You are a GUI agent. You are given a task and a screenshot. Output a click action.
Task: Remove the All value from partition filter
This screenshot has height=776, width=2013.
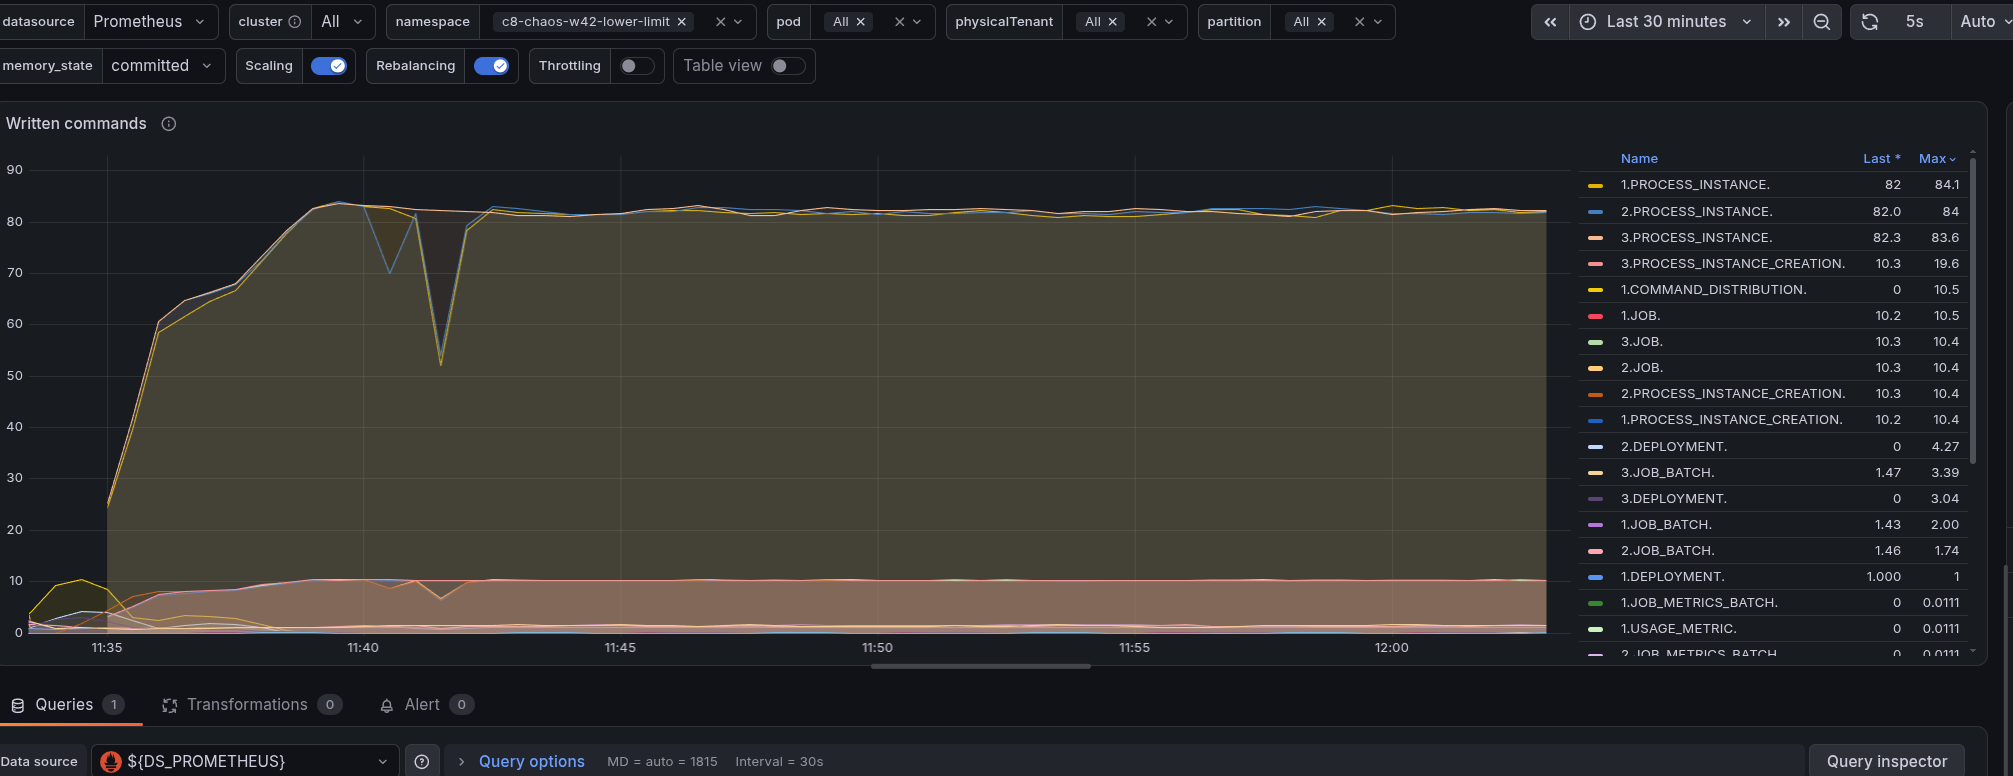pyautogui.click(x=1321, y=22)
